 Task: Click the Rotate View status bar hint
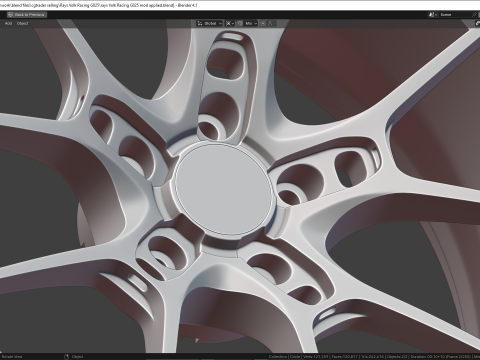coord(12,357)
